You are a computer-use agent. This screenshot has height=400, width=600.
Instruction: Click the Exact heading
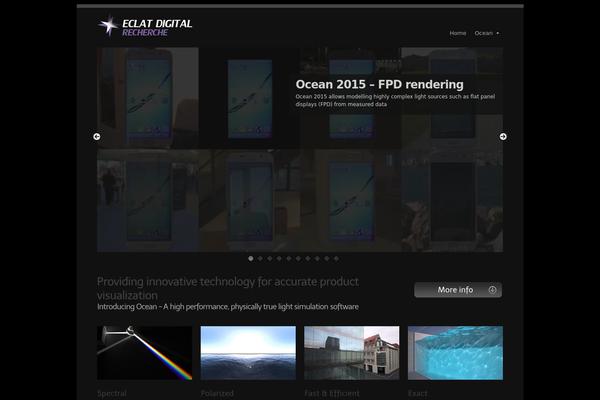click(x=417, y=393)
